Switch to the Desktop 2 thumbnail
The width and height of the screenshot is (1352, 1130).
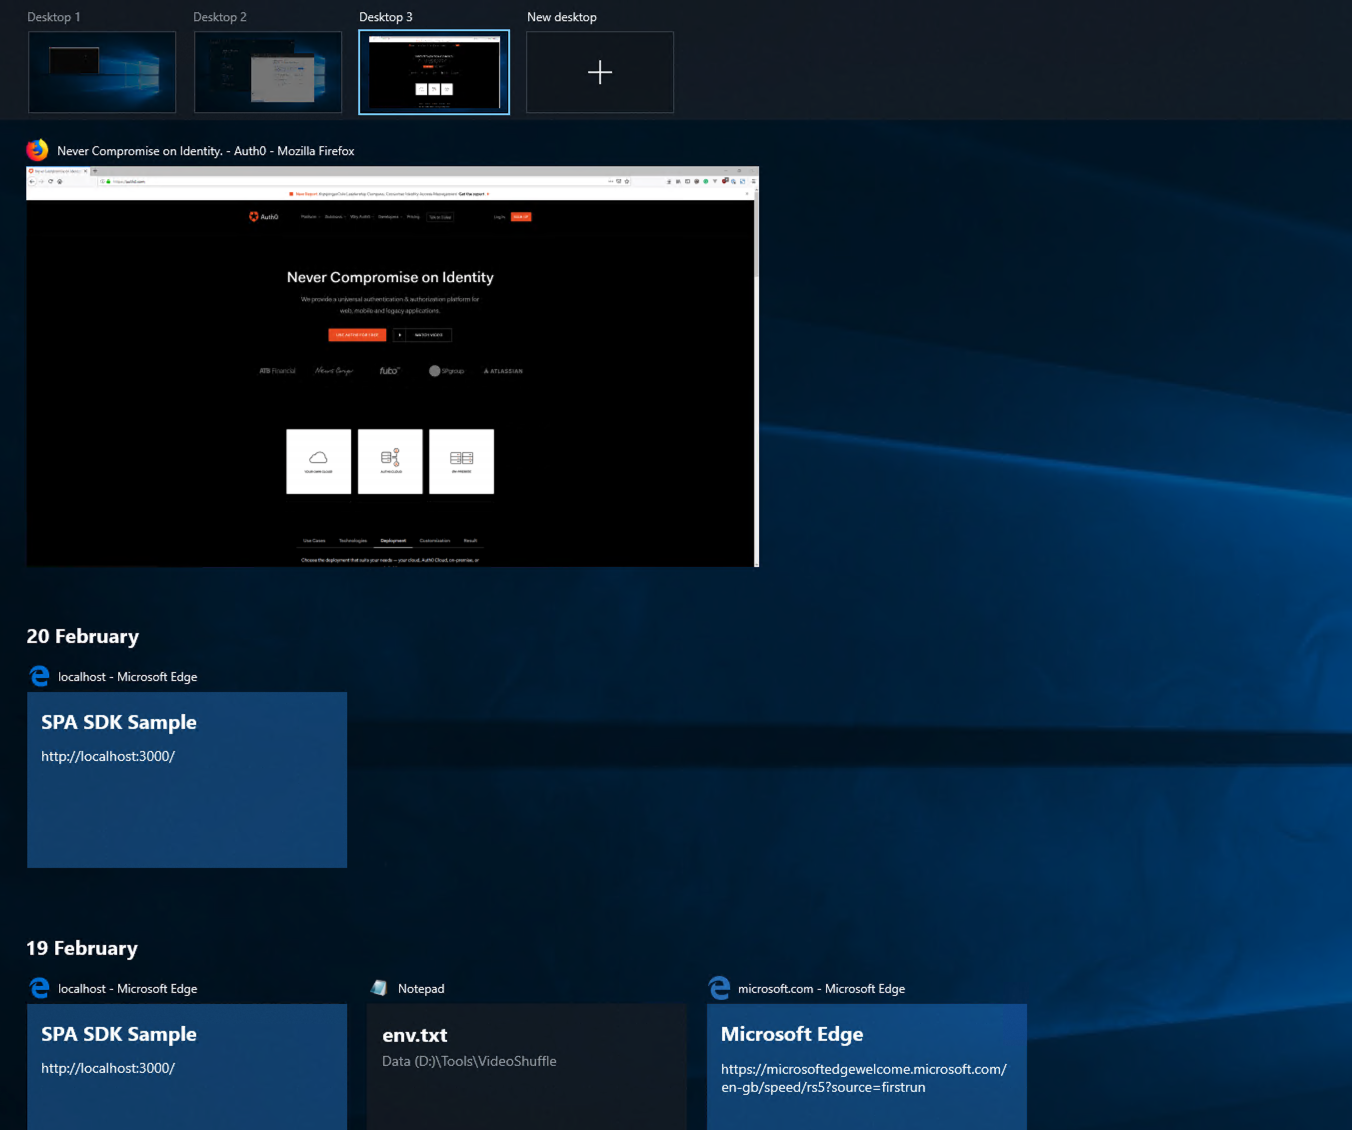[x=268, y=72]
